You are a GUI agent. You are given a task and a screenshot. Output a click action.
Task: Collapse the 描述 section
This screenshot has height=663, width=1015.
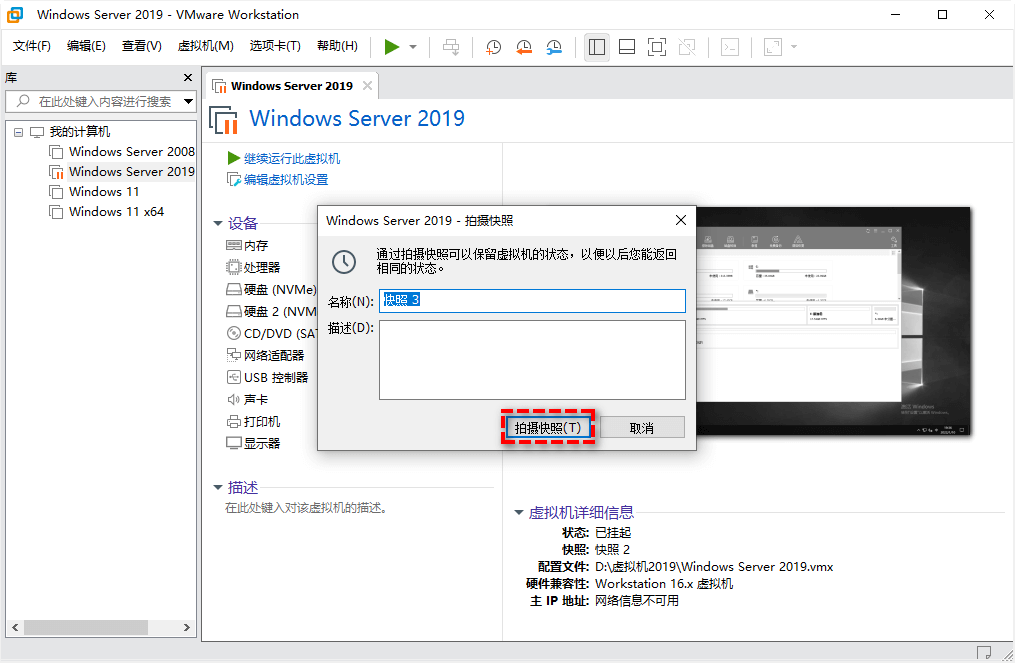[218, 488]
